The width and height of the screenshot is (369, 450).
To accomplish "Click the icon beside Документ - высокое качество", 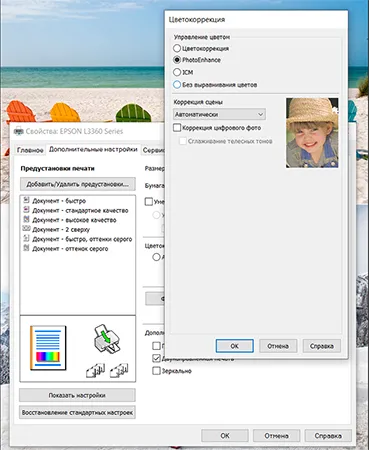I will [26, 219].
